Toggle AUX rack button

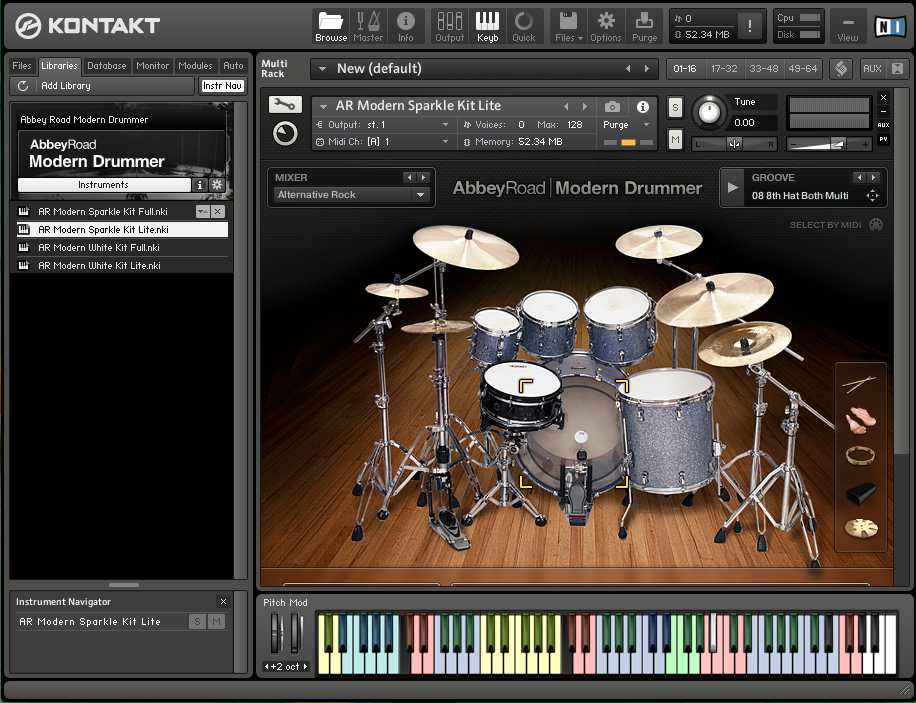tap(872, 68)
